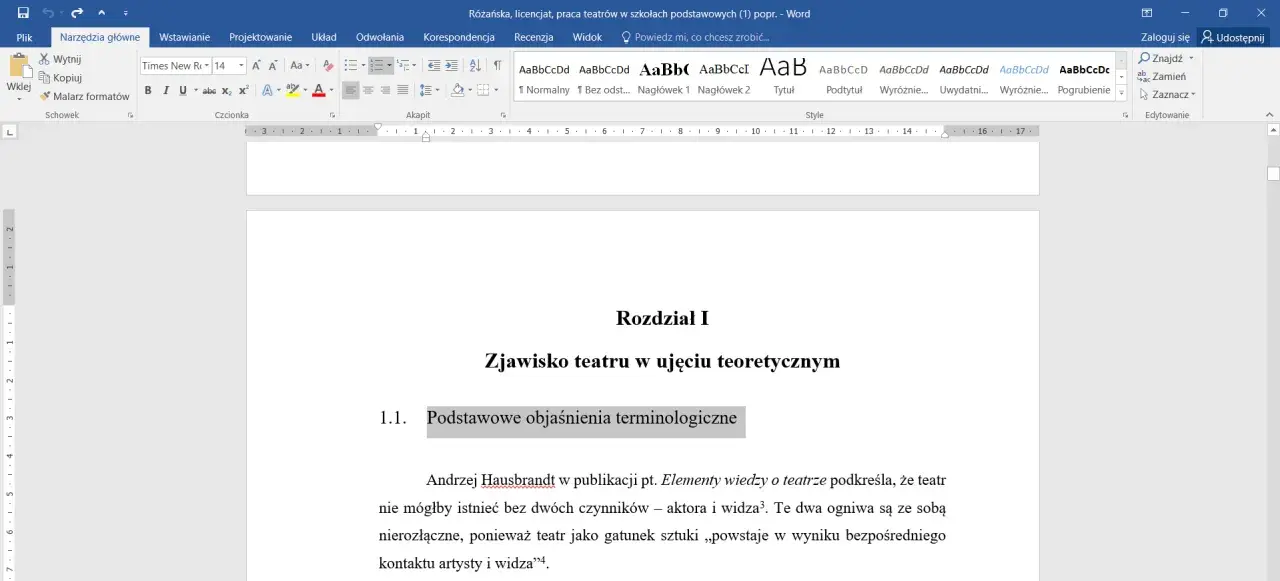Image resolution: width=1280 pixels, height=581 pixels.
Task: Switch to the Wstawianie tab
Action: 184,37
